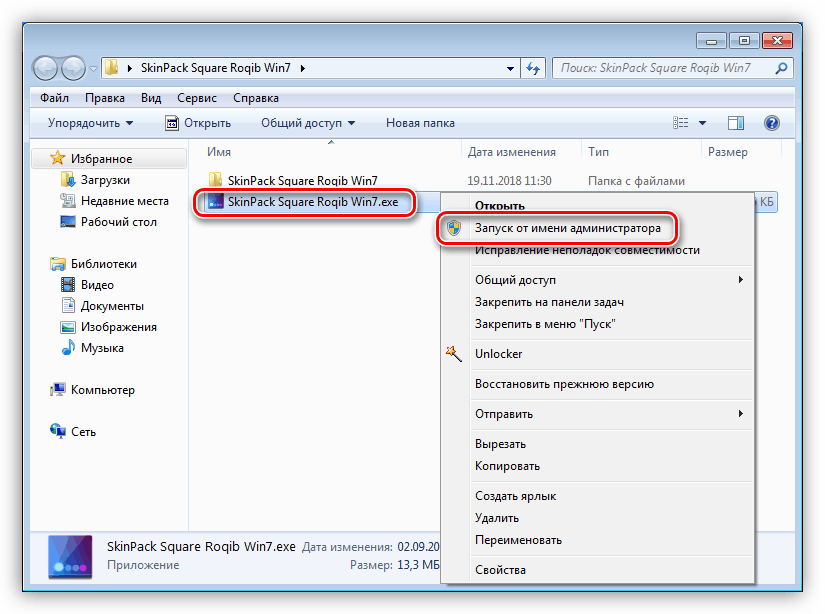
Task: Expand the Упорядочить dropdown
Action: point(90,123)
